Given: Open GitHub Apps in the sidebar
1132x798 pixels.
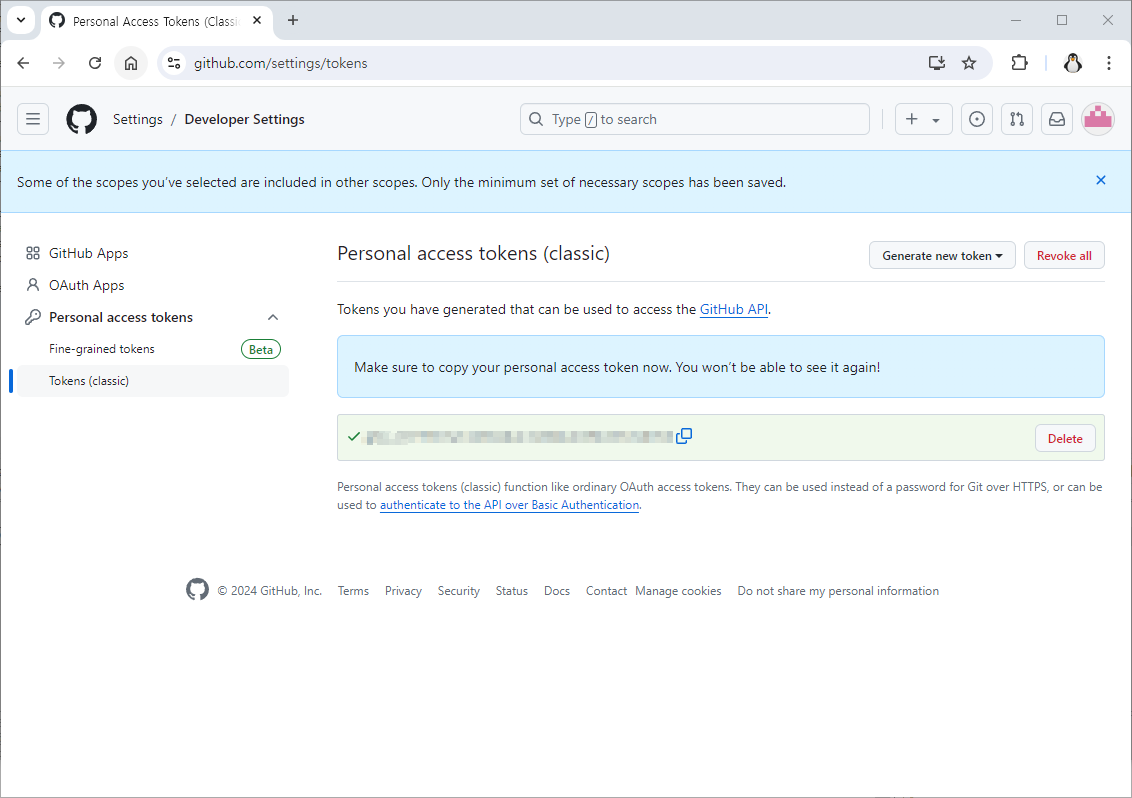Looking at the screenshot, I should click(88, 253).
